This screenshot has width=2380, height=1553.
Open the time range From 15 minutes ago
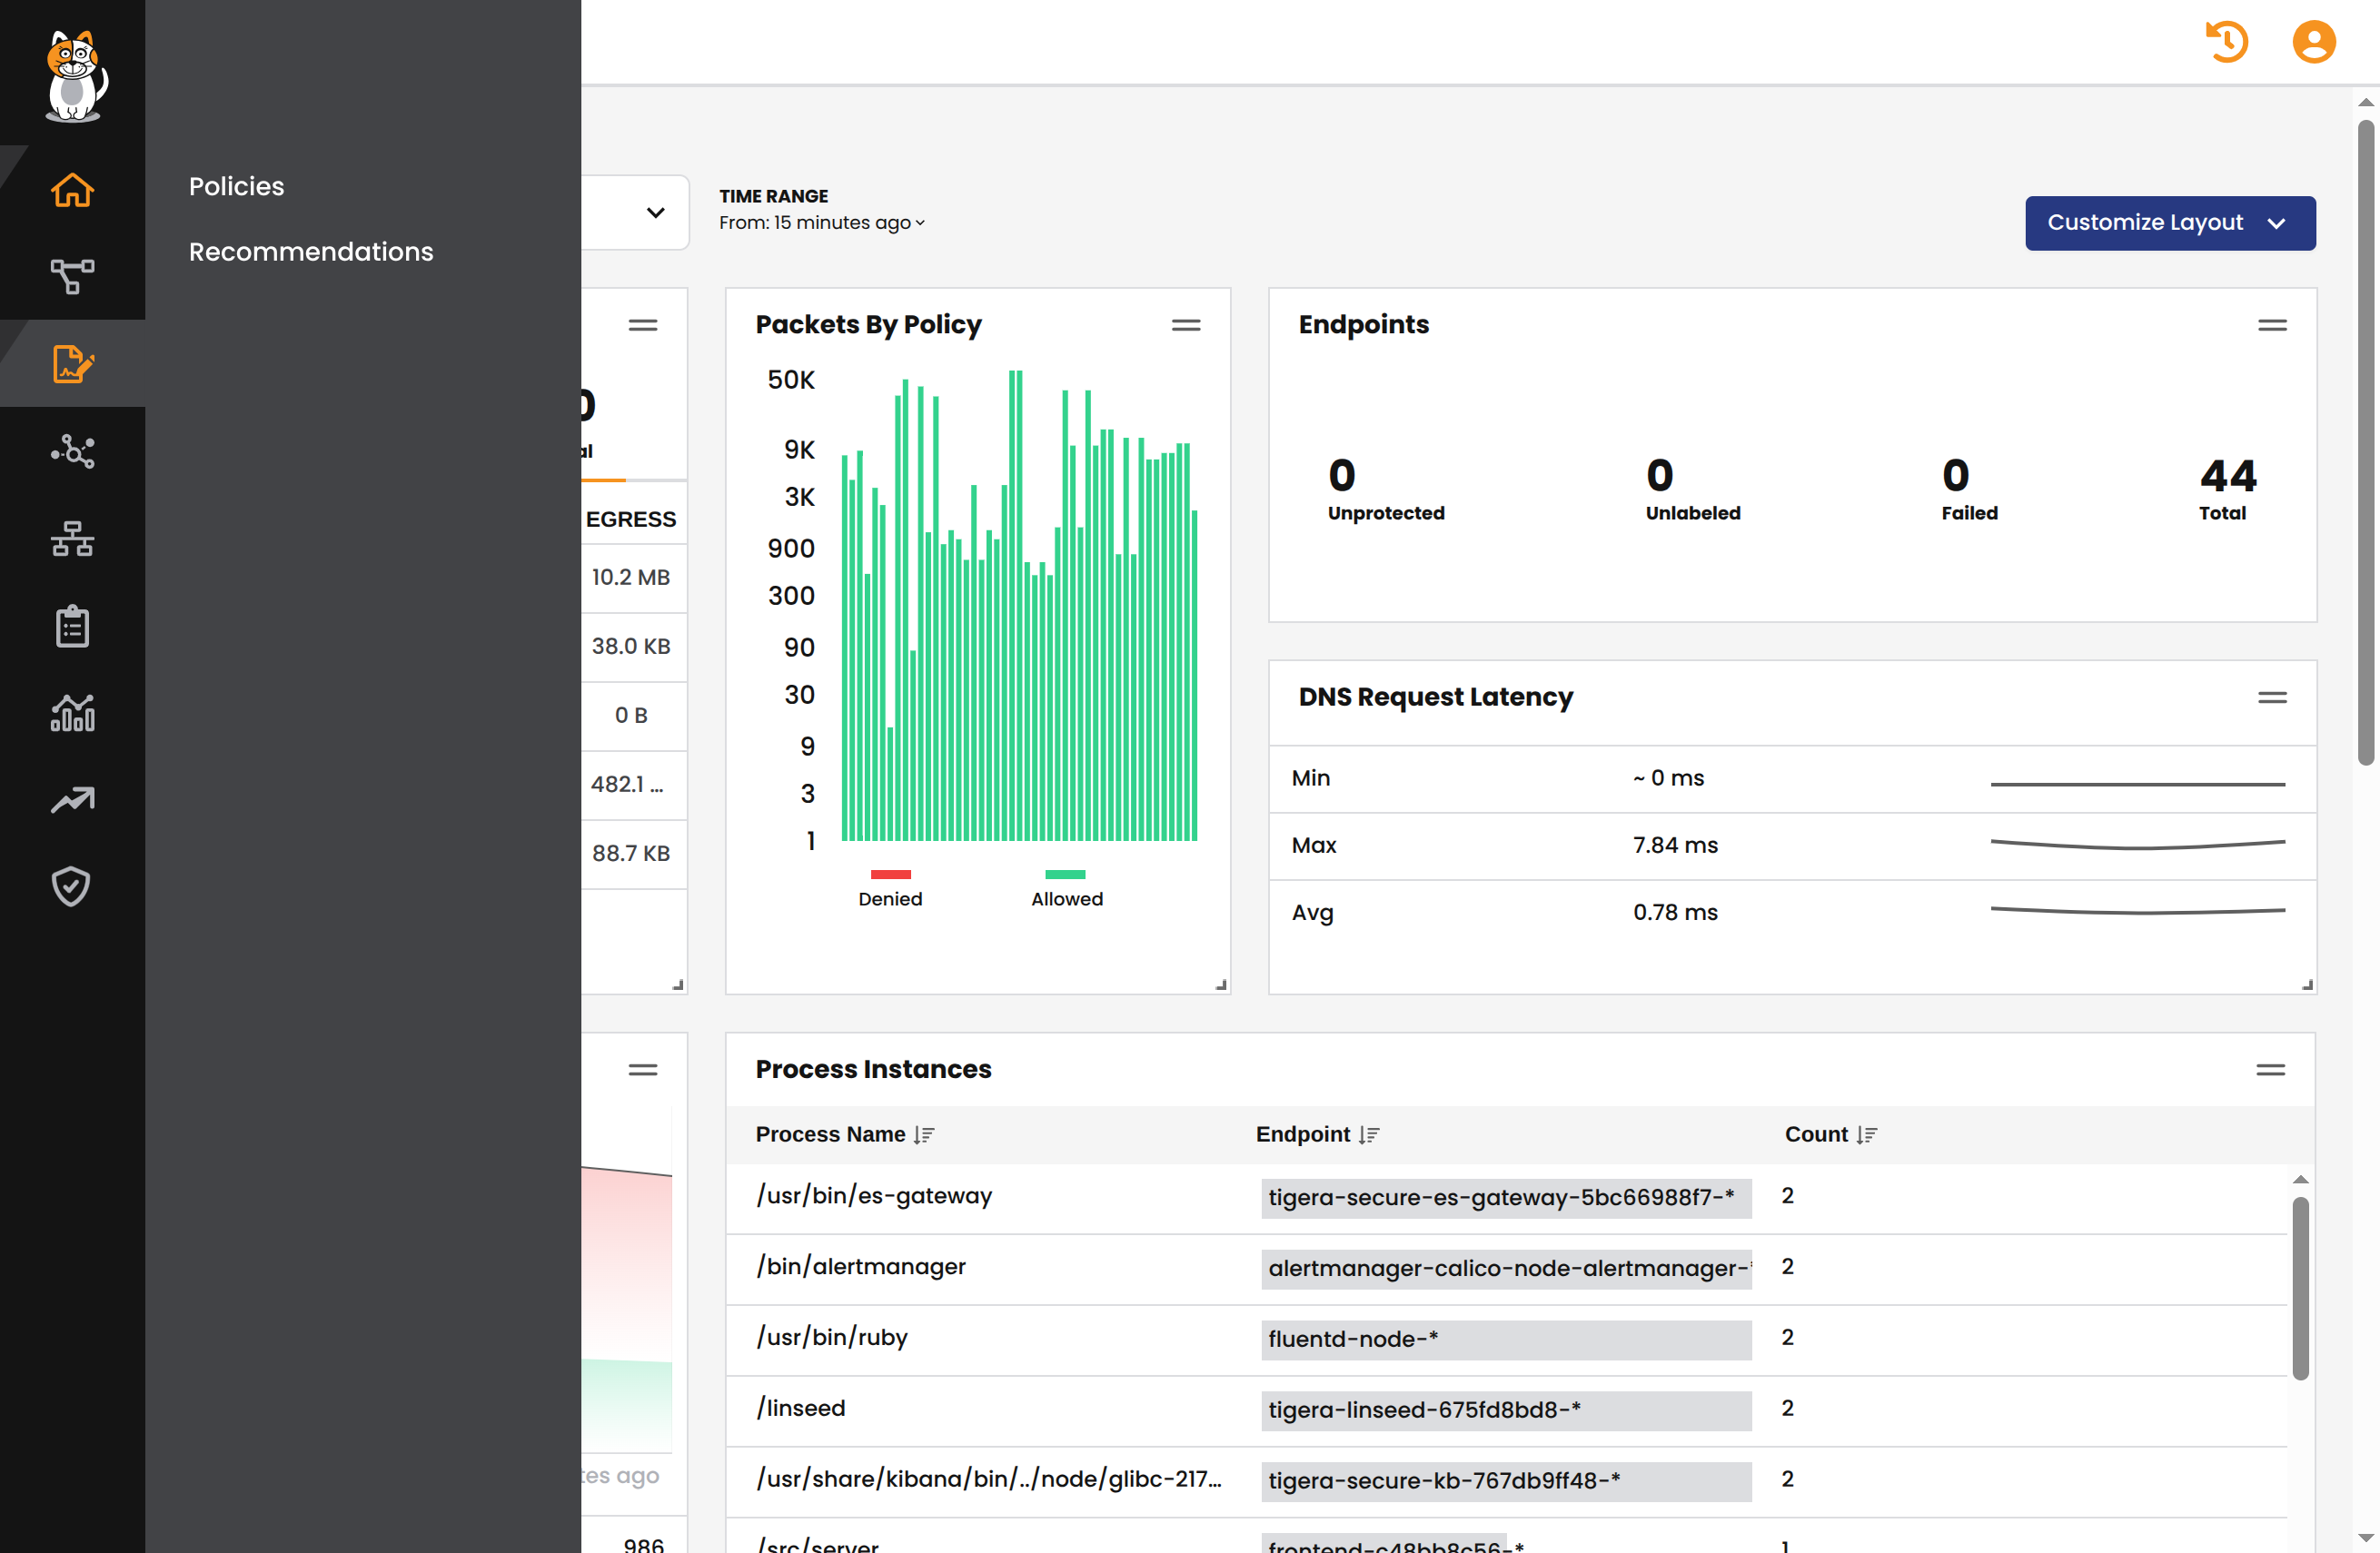coord(821,222)
